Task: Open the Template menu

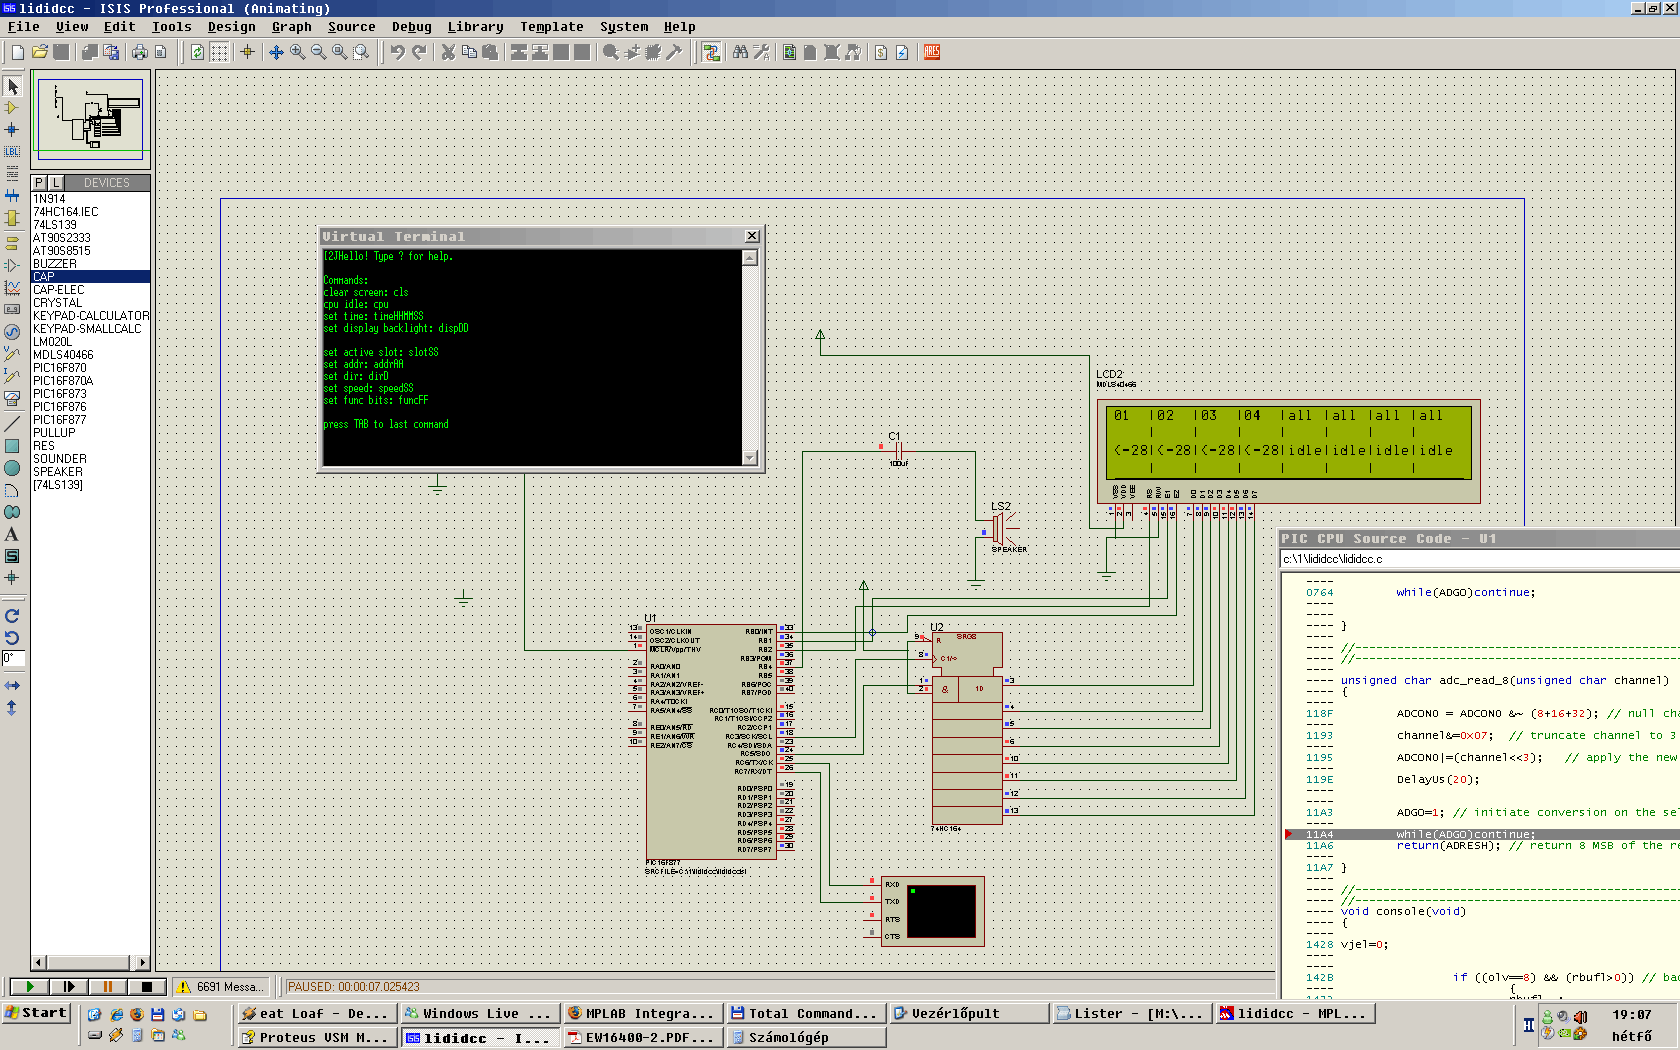Action: 551,27
